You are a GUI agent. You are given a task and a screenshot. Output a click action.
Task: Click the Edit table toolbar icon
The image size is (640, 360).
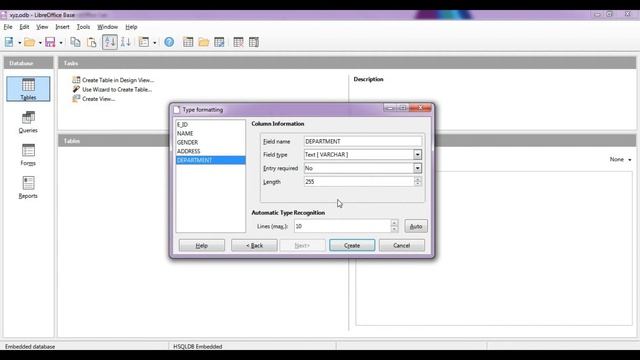tap(219, 42)
